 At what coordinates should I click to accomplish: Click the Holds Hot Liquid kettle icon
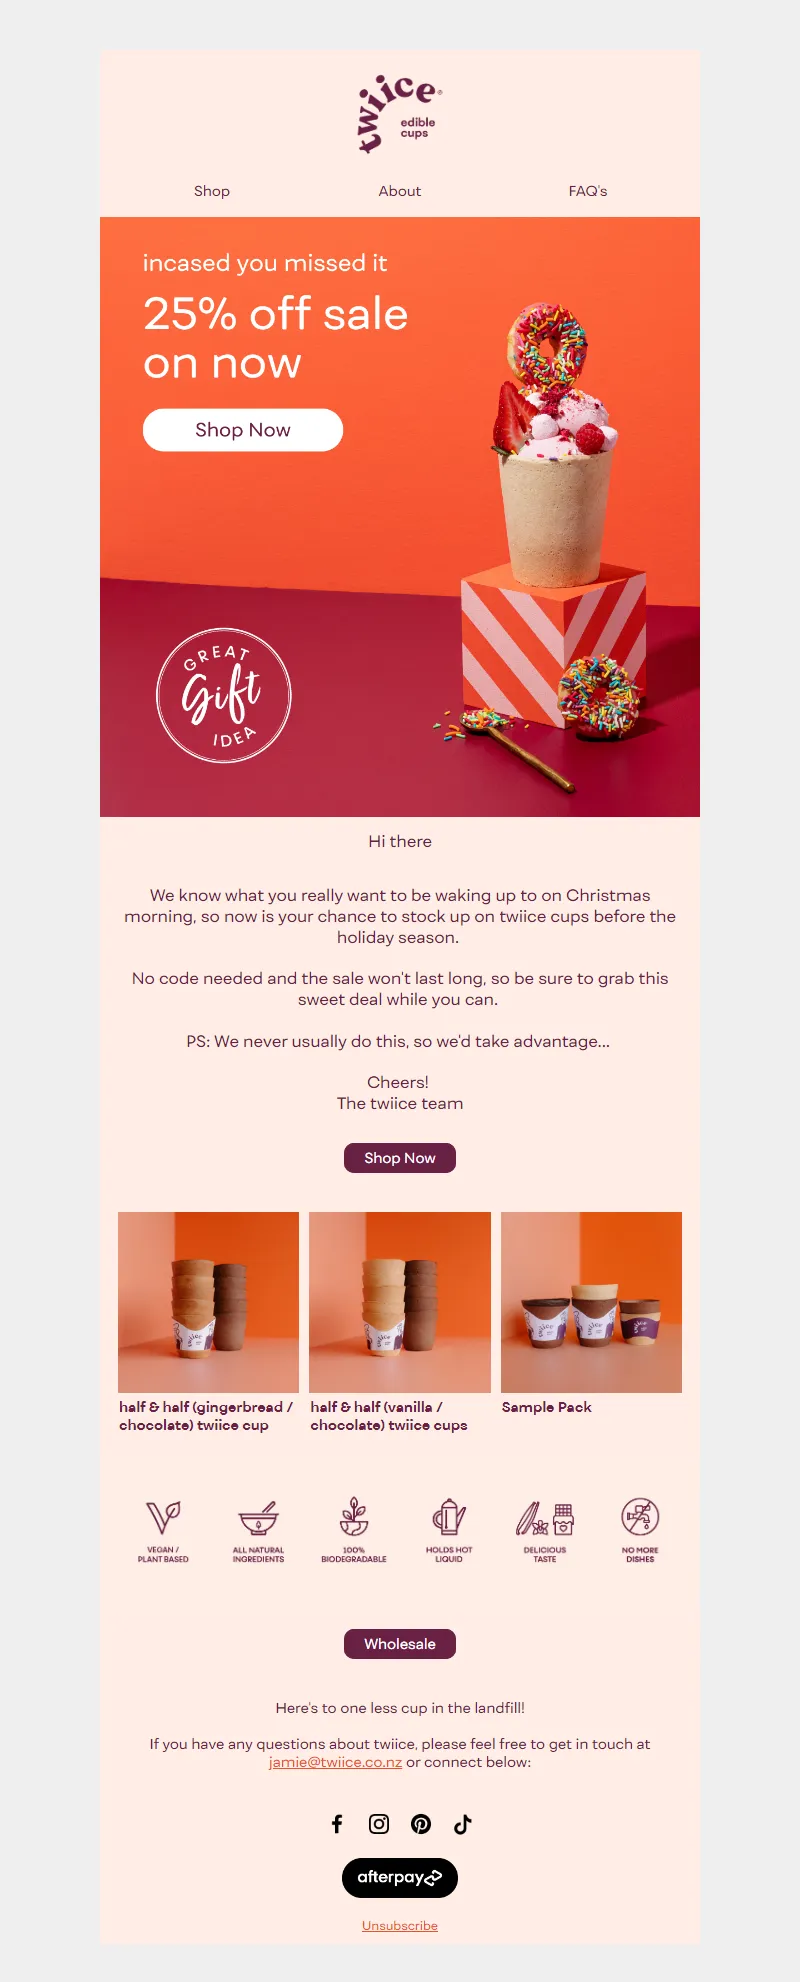pos(449,1517)
